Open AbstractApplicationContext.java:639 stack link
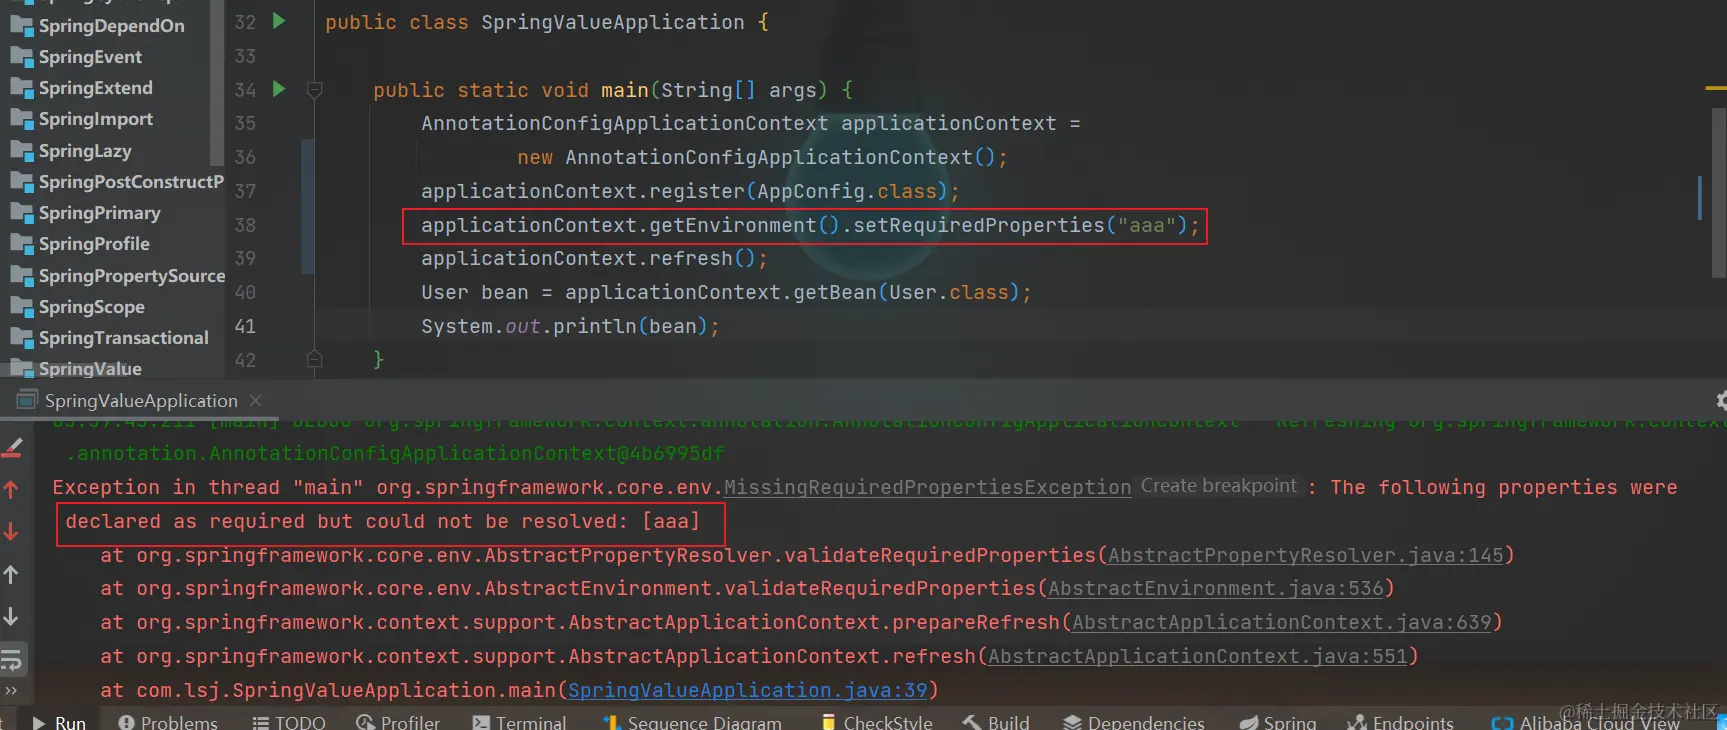1727x730 pixels. [x=1281, y=622]
